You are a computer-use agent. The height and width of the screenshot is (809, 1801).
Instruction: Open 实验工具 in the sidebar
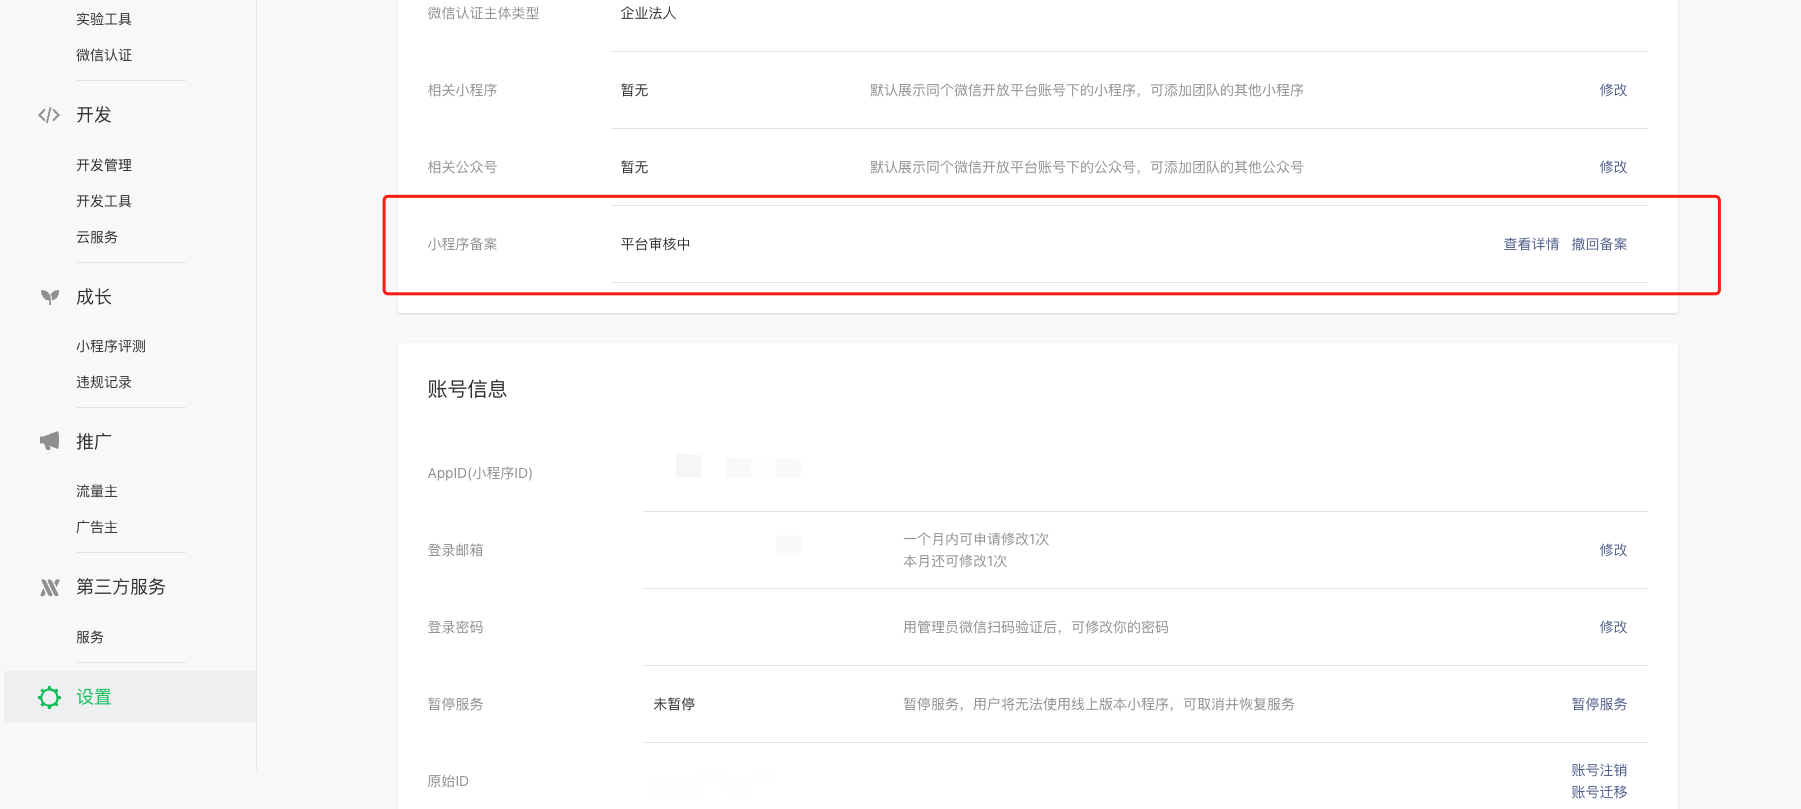click(104, 19)
